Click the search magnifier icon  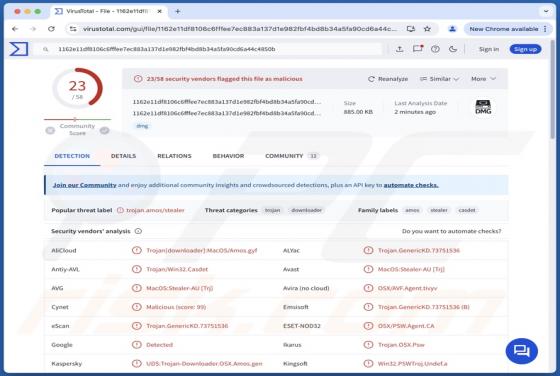[46, 49]
